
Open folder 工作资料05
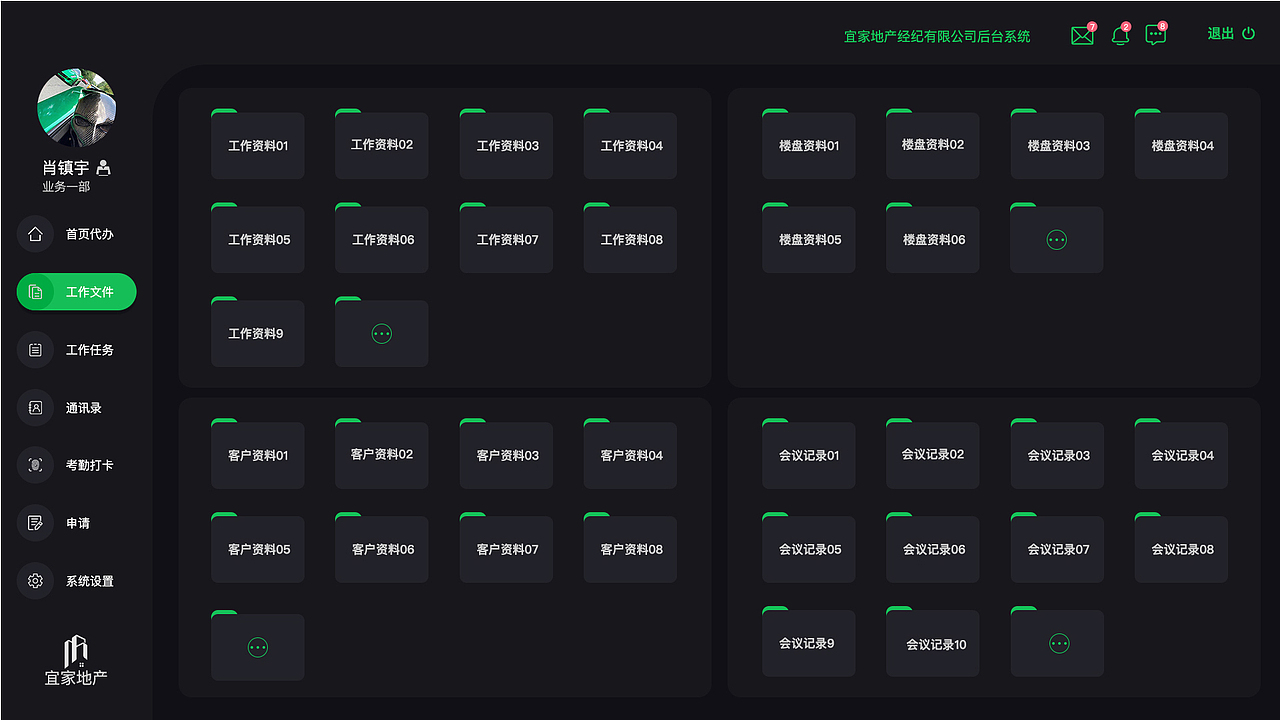click(257, 238)
